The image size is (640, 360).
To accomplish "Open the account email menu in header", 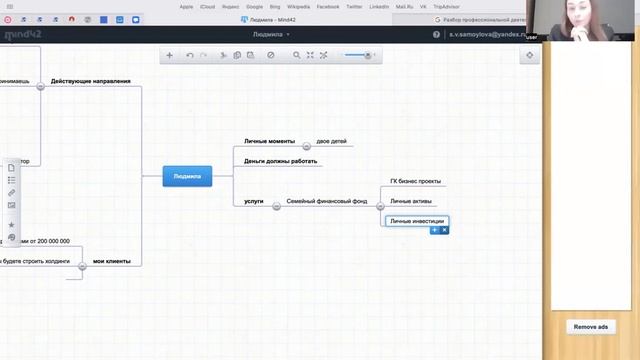I will [487, 35].
